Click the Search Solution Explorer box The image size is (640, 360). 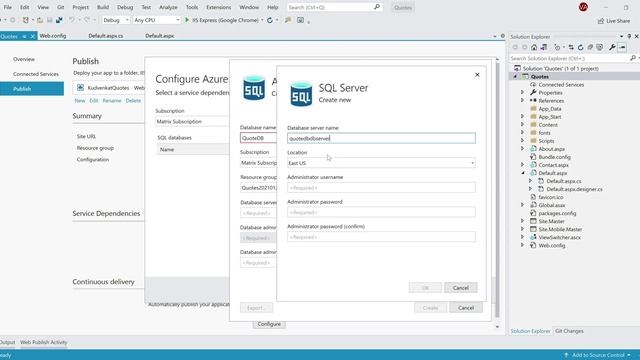click(x=569, y=58)
